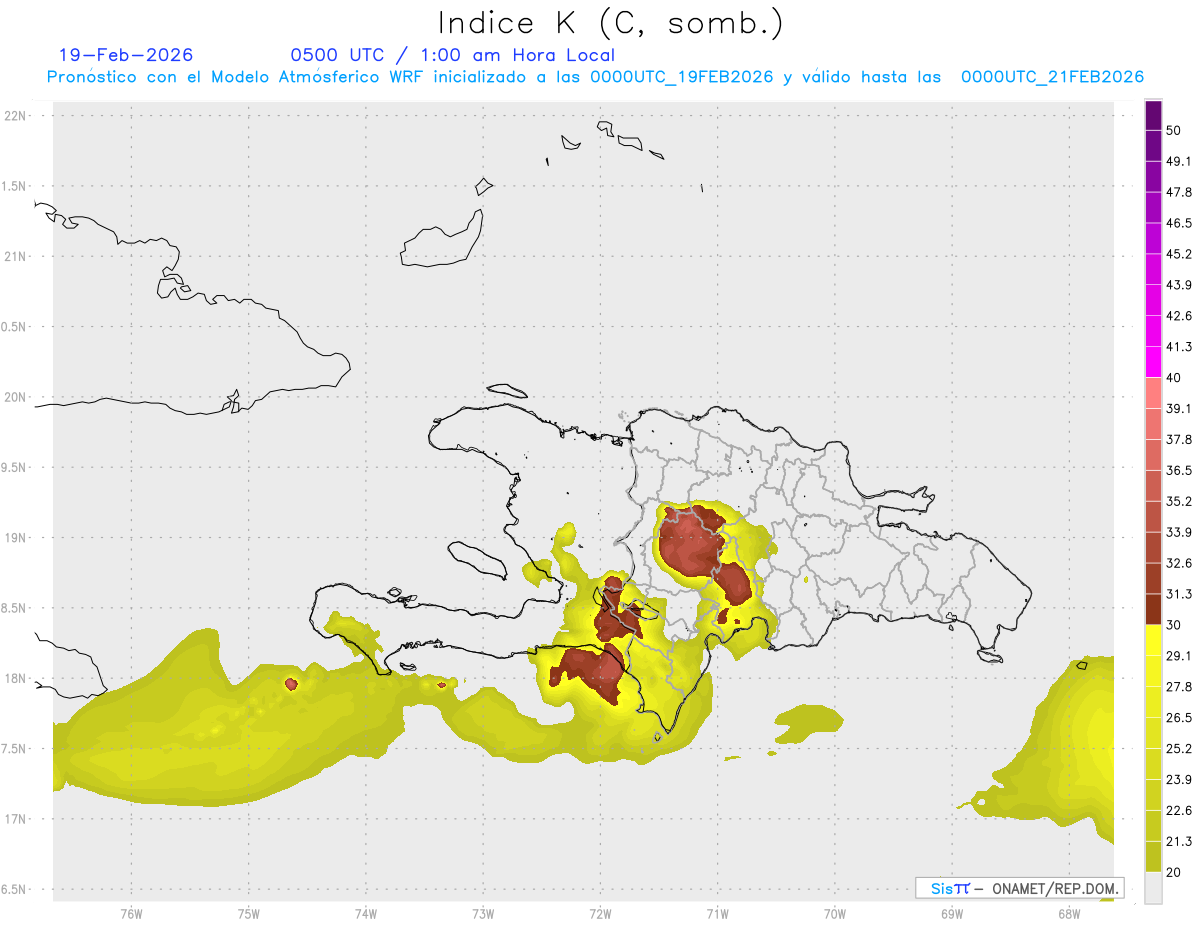Click the 'ONAMET/REP.DOM.' credit label

point(1057,888)
